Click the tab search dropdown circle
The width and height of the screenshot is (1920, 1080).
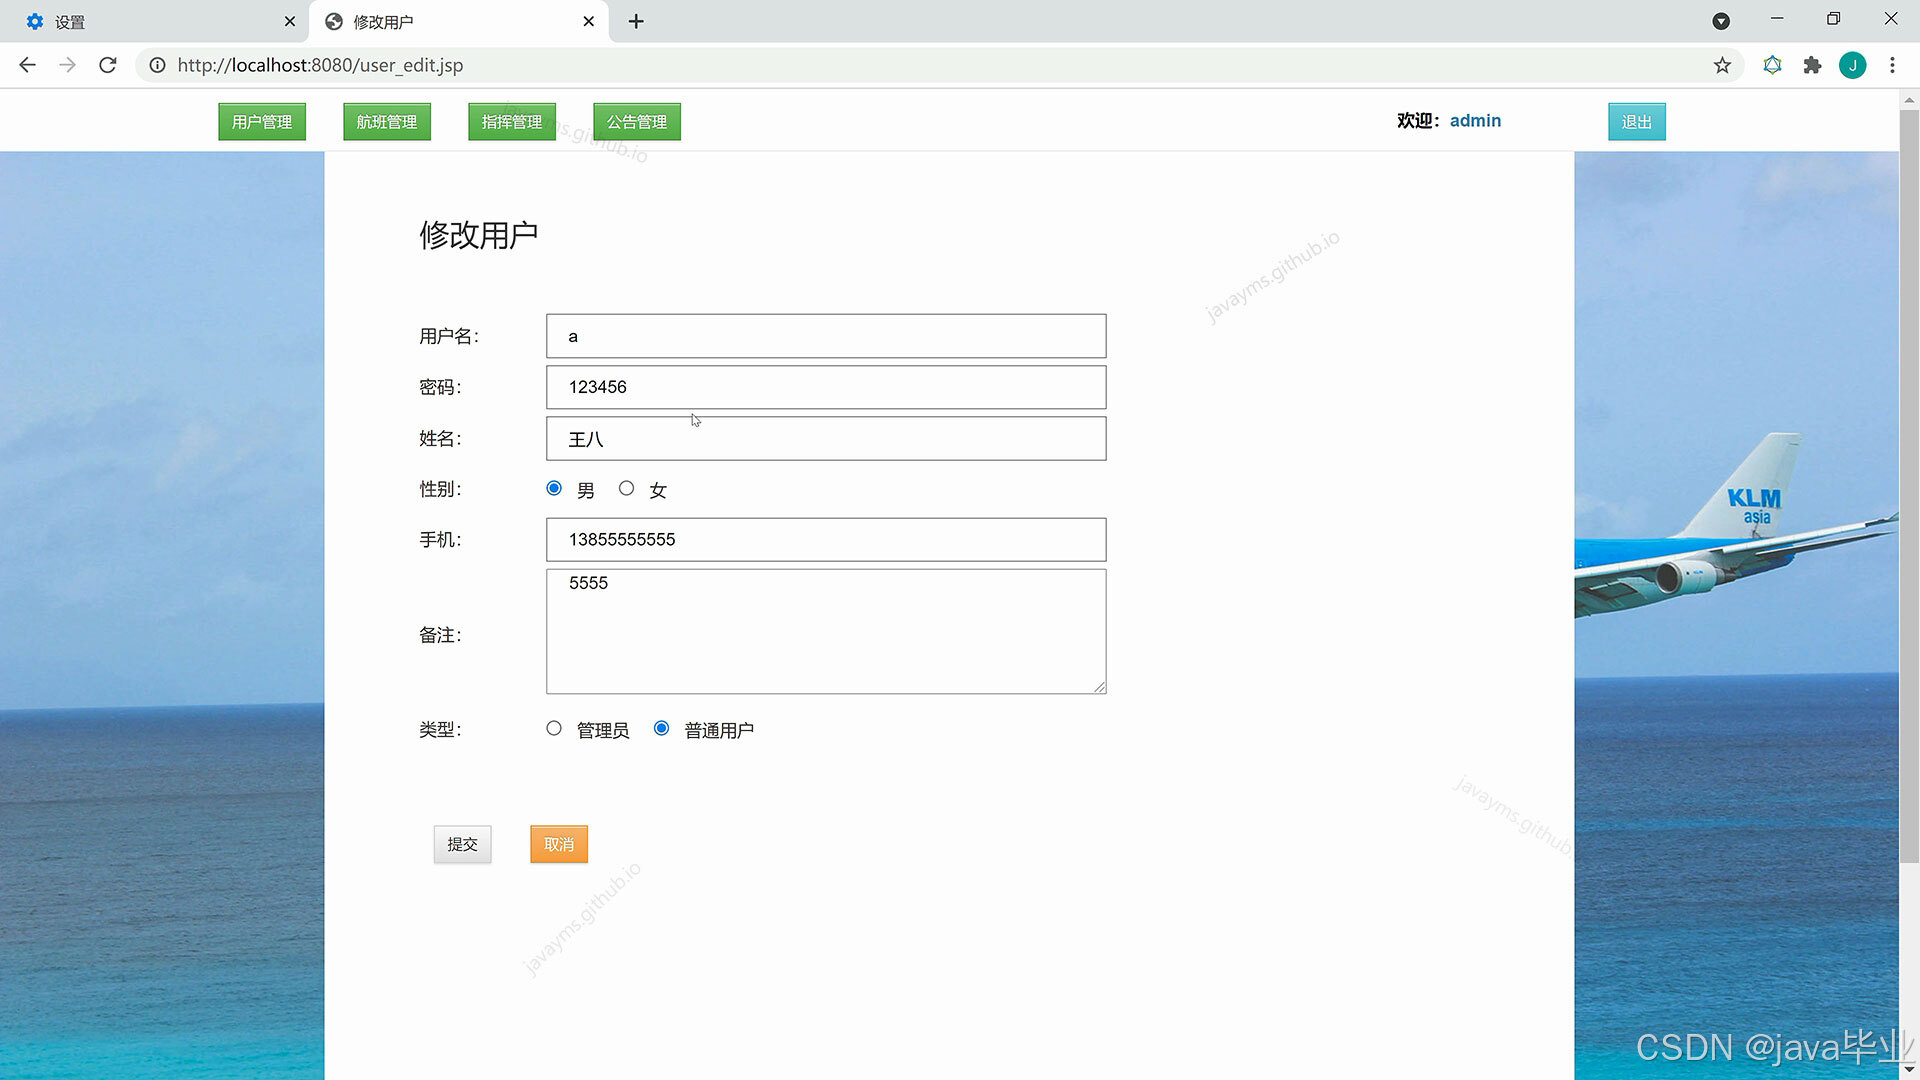(x=1721, y=21)
